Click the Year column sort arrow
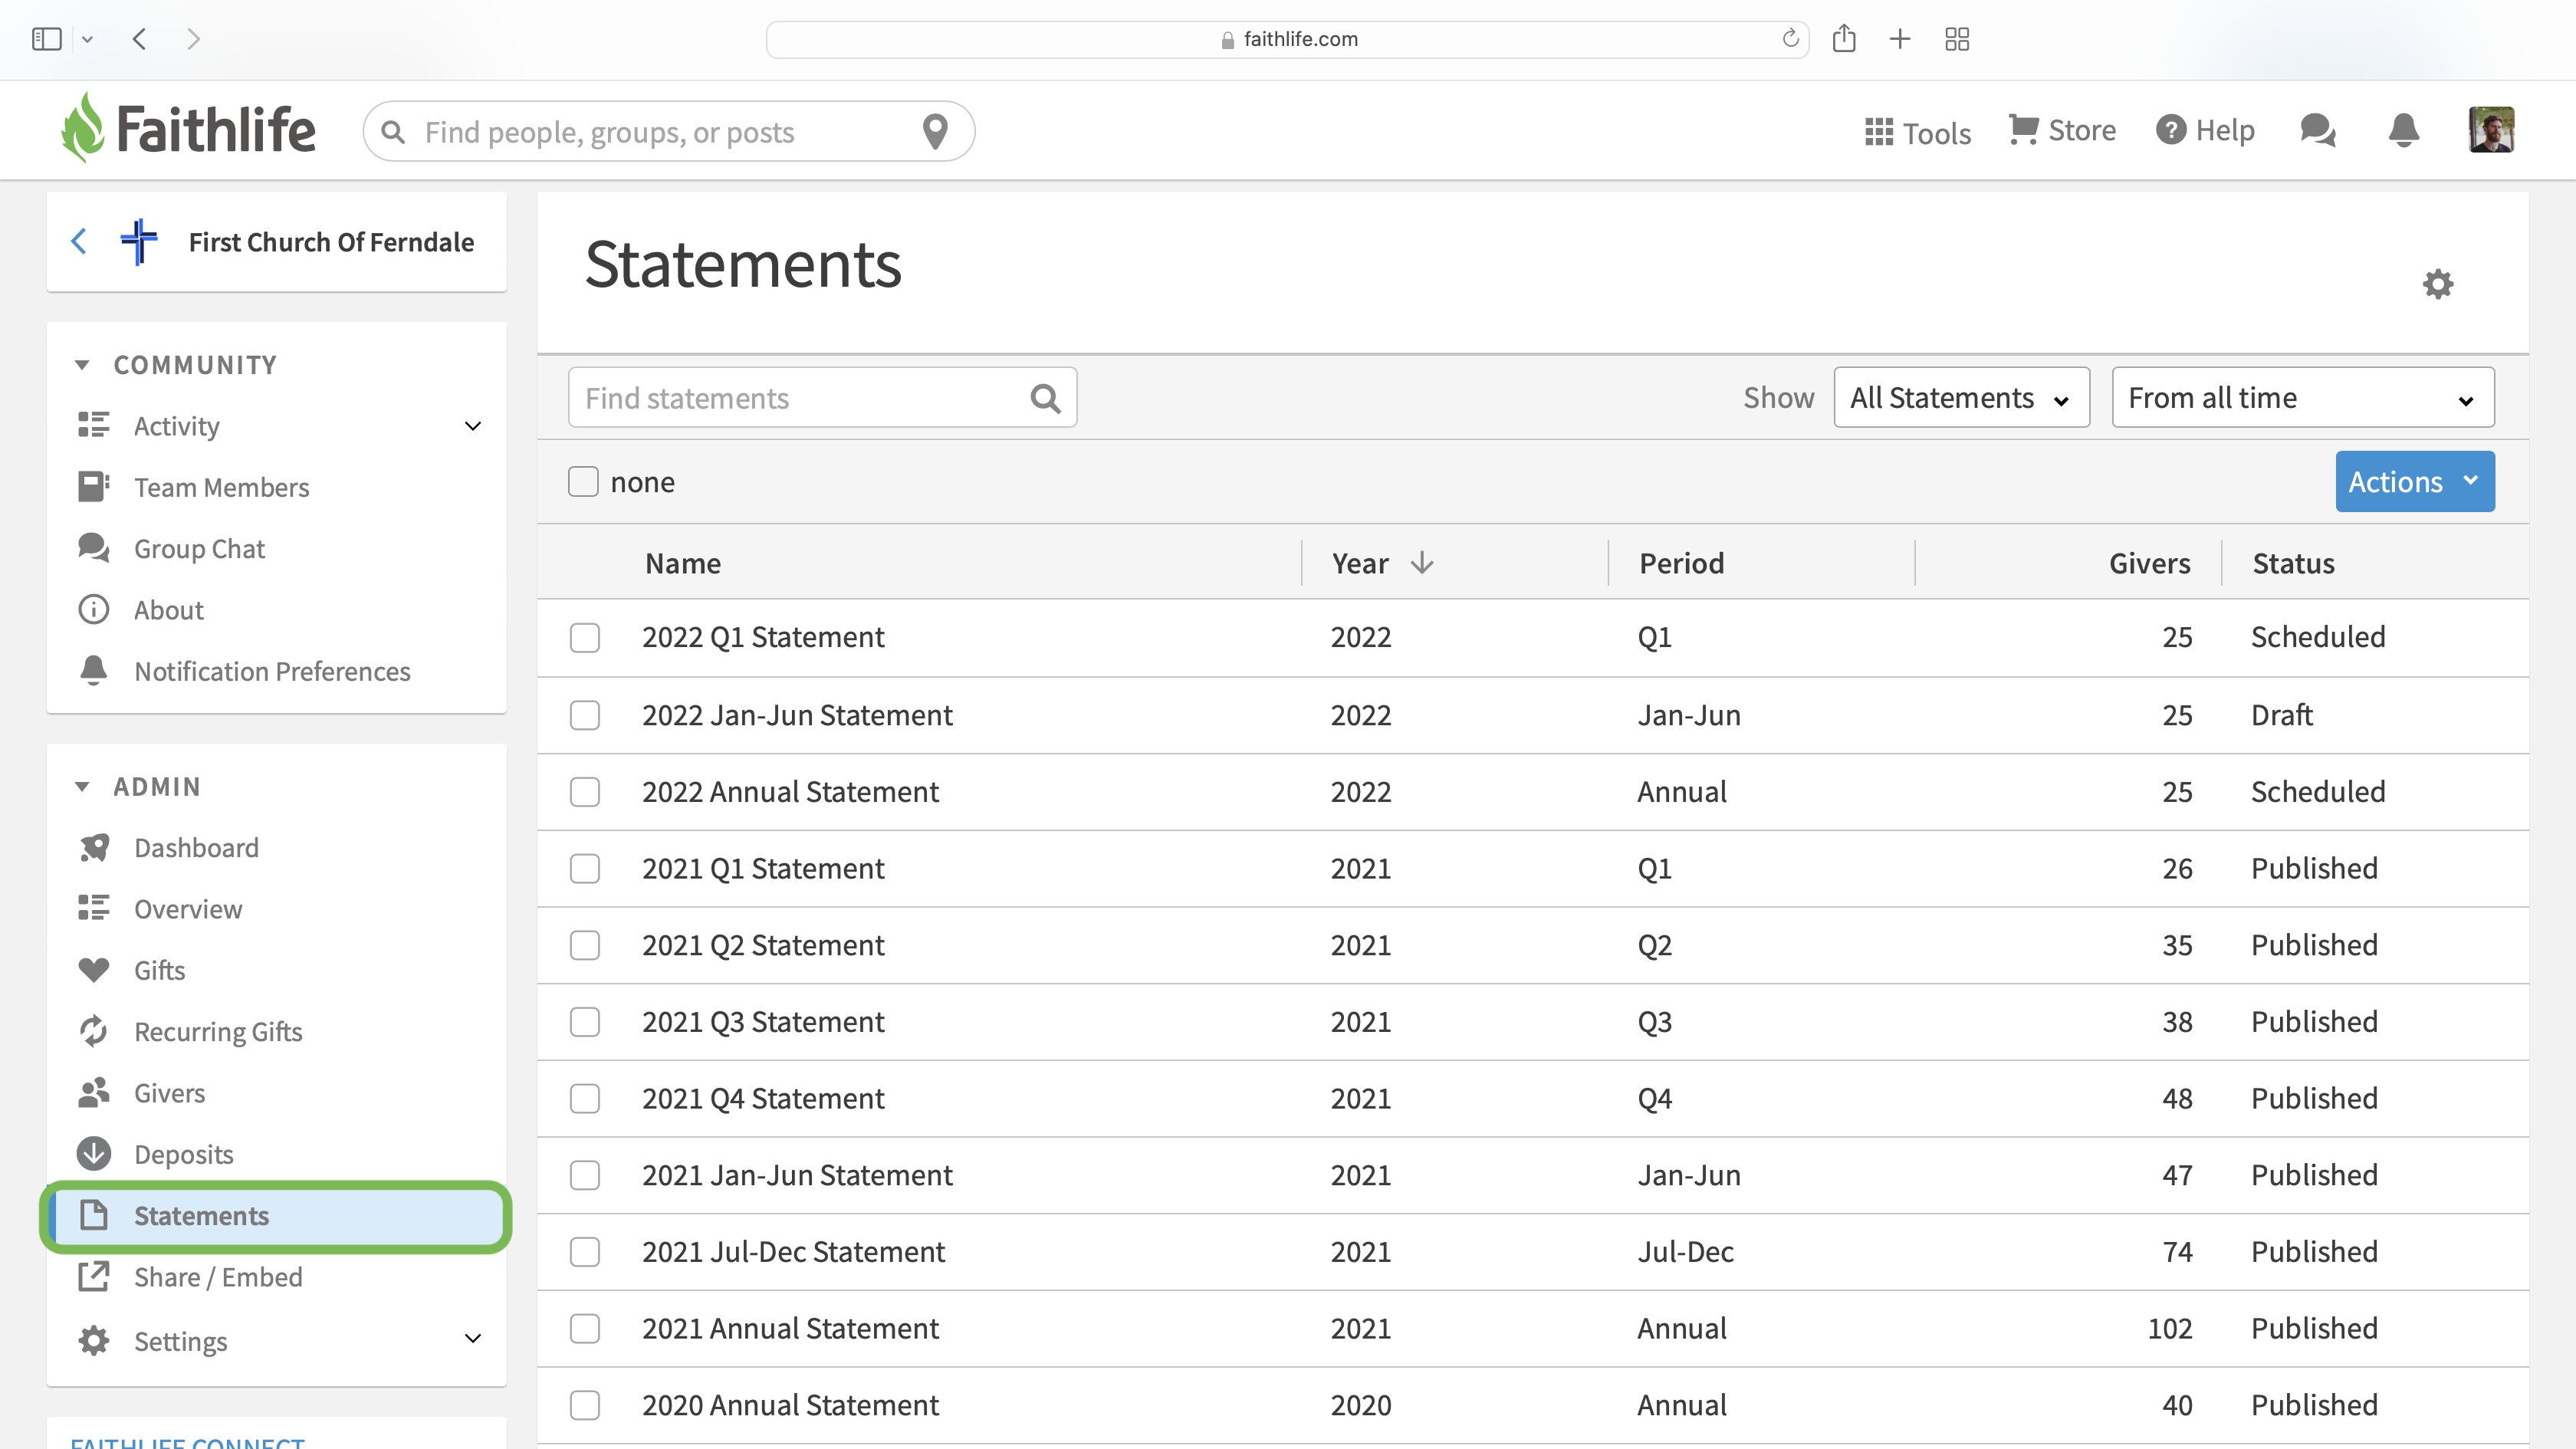This screenshot has width=2576, height=1449. click(1422, 563)
